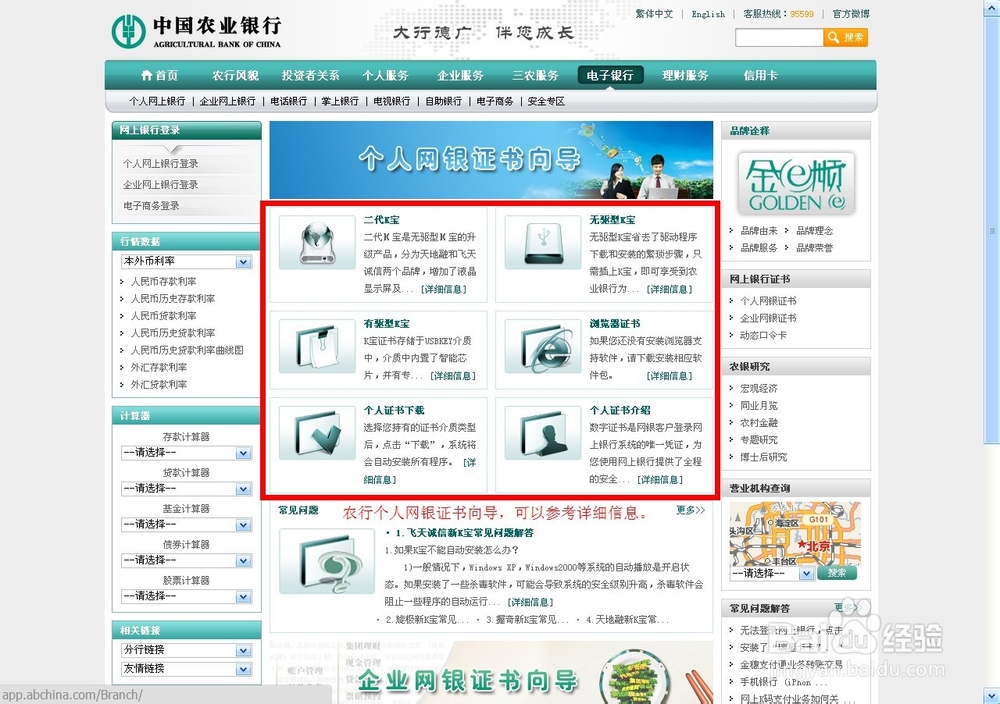The height and width of the screenshot is (704, 1000).
Task: Click 详细信息 link under 二代K宝
Action: point(445,289)
